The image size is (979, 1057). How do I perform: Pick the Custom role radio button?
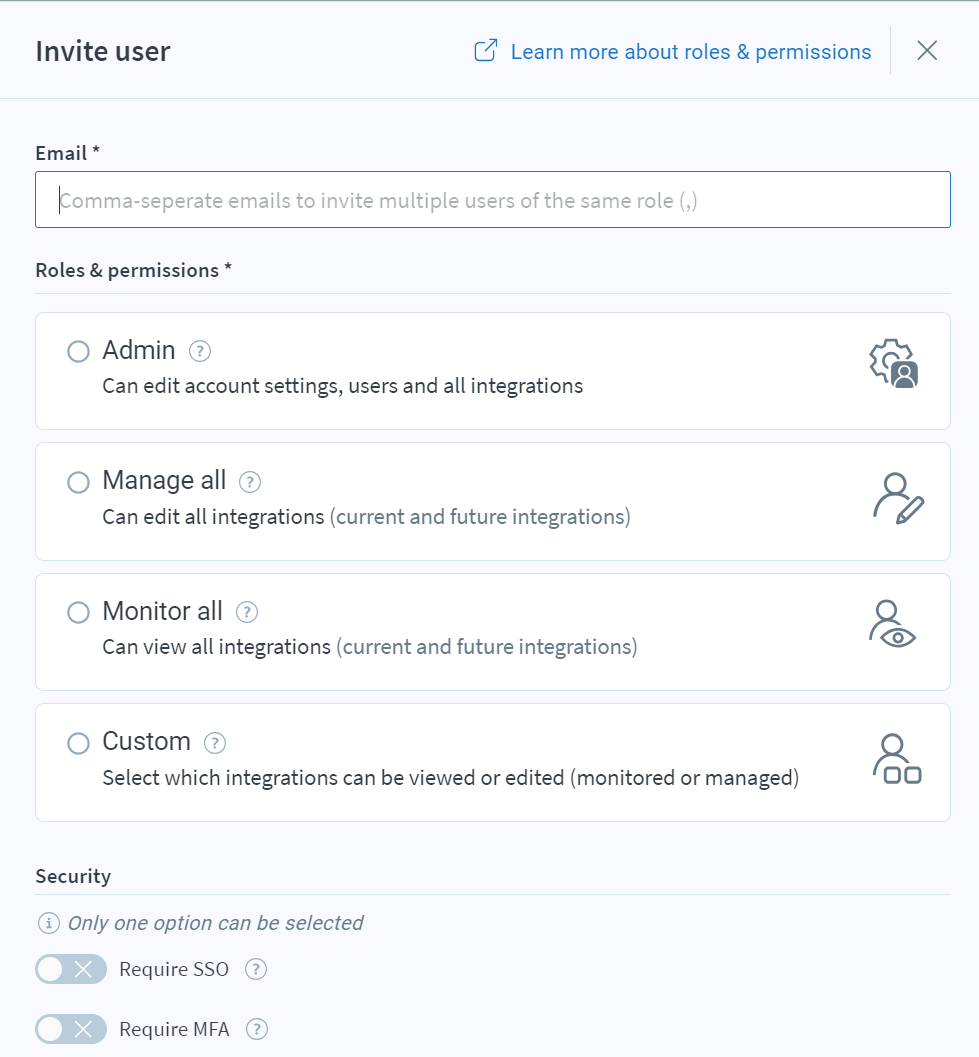tap(78, 743)
